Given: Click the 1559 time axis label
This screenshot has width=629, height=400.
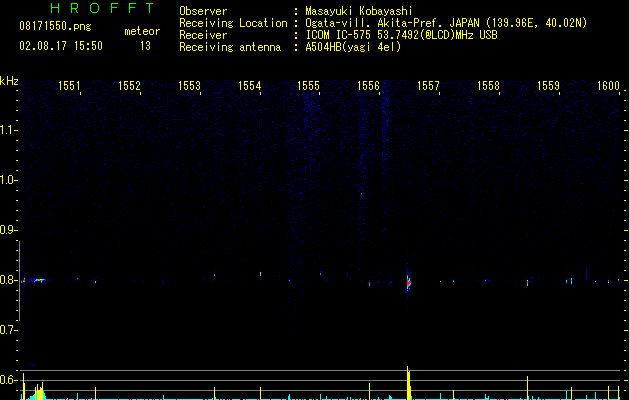Looking at the screenshot, I should (x=548, y=85).
